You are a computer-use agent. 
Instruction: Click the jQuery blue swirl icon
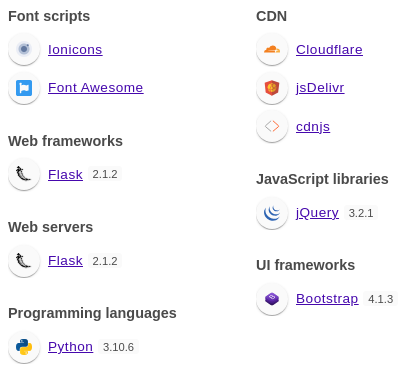(272, 213)
